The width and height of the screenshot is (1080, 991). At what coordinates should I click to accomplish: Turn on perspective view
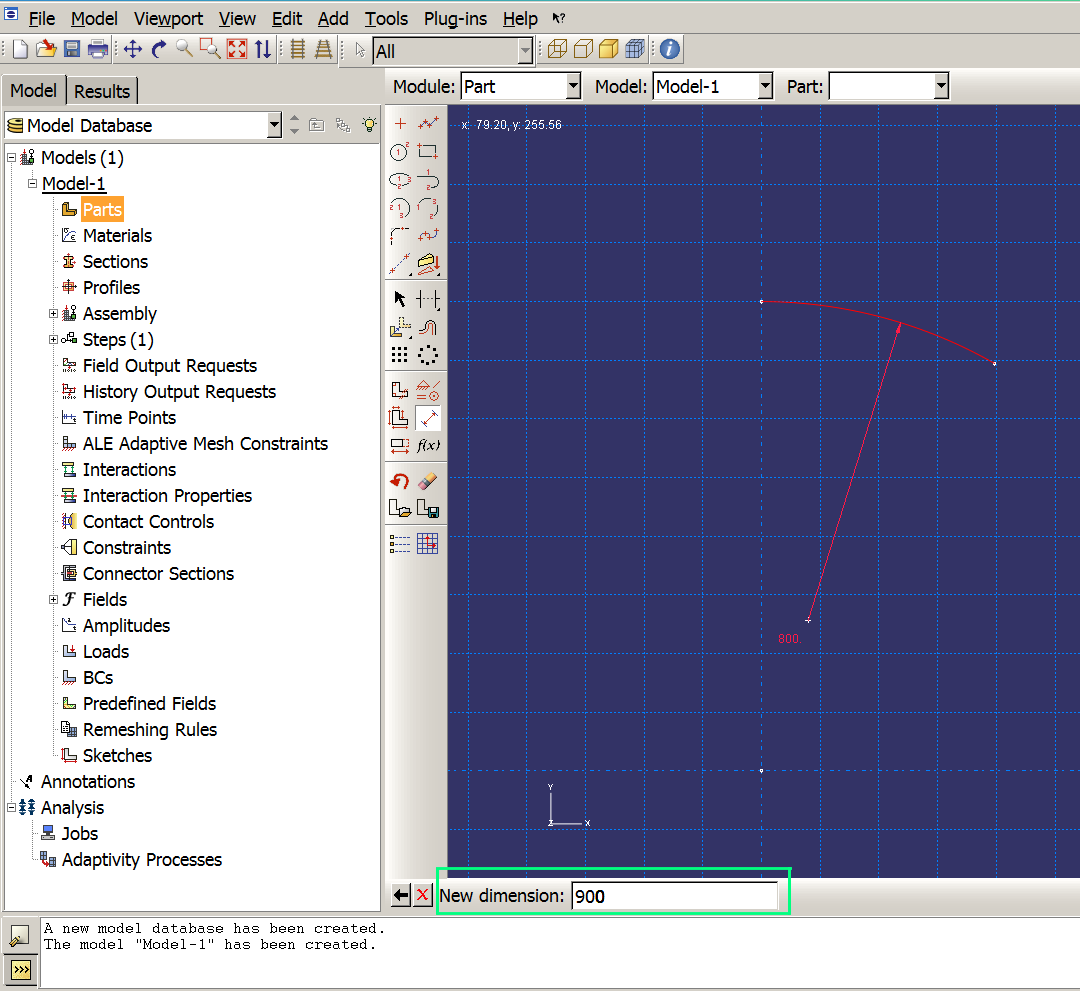(323, 49)
